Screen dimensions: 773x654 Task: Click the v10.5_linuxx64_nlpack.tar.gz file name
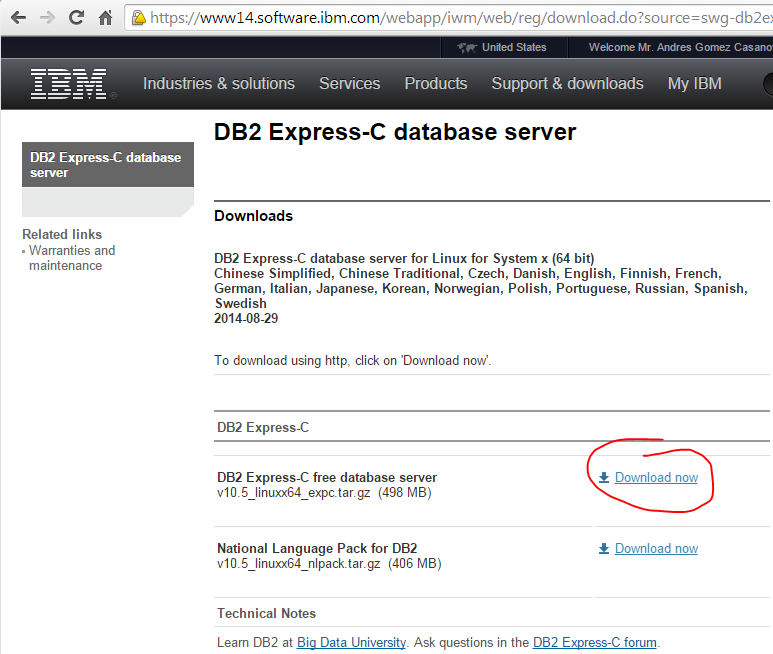pyautogui.click(x=299, y=564)
